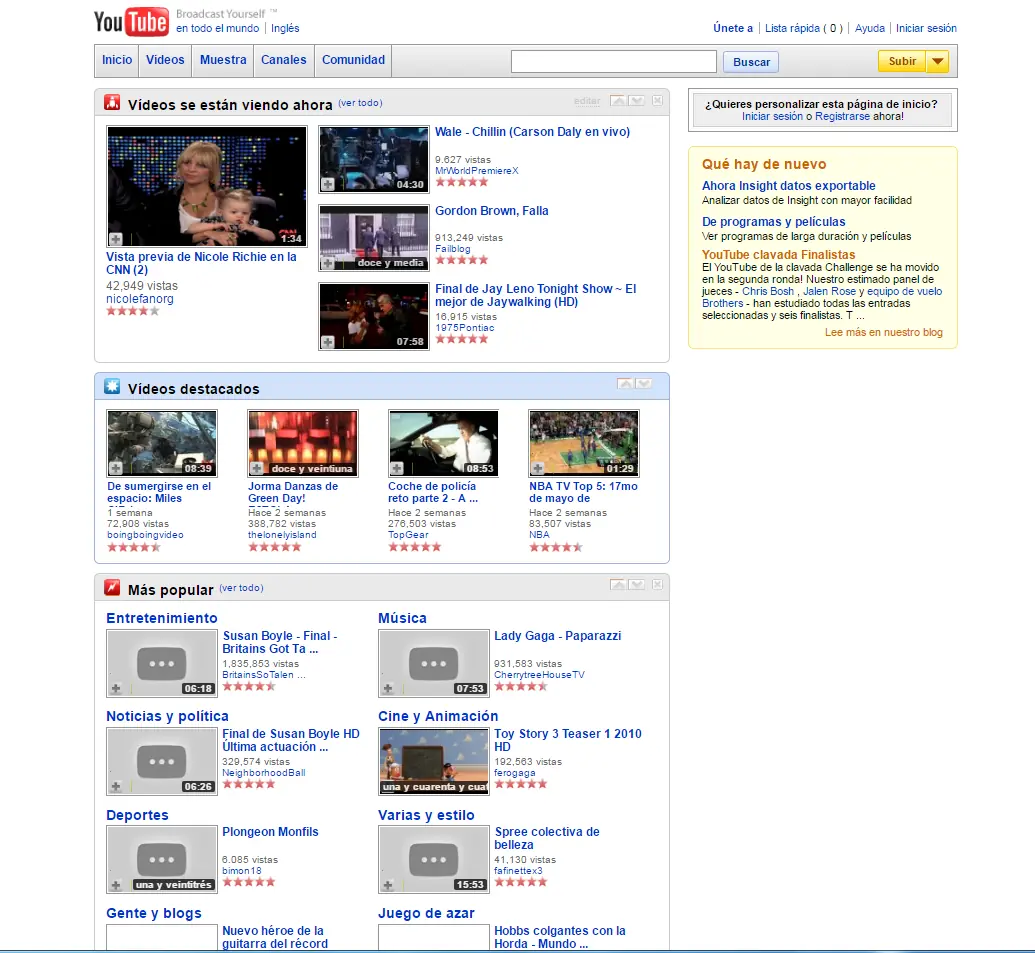Add Lady Gaga Paparazzi to quicklist
1035x953 pixels.
coord(387,688)
